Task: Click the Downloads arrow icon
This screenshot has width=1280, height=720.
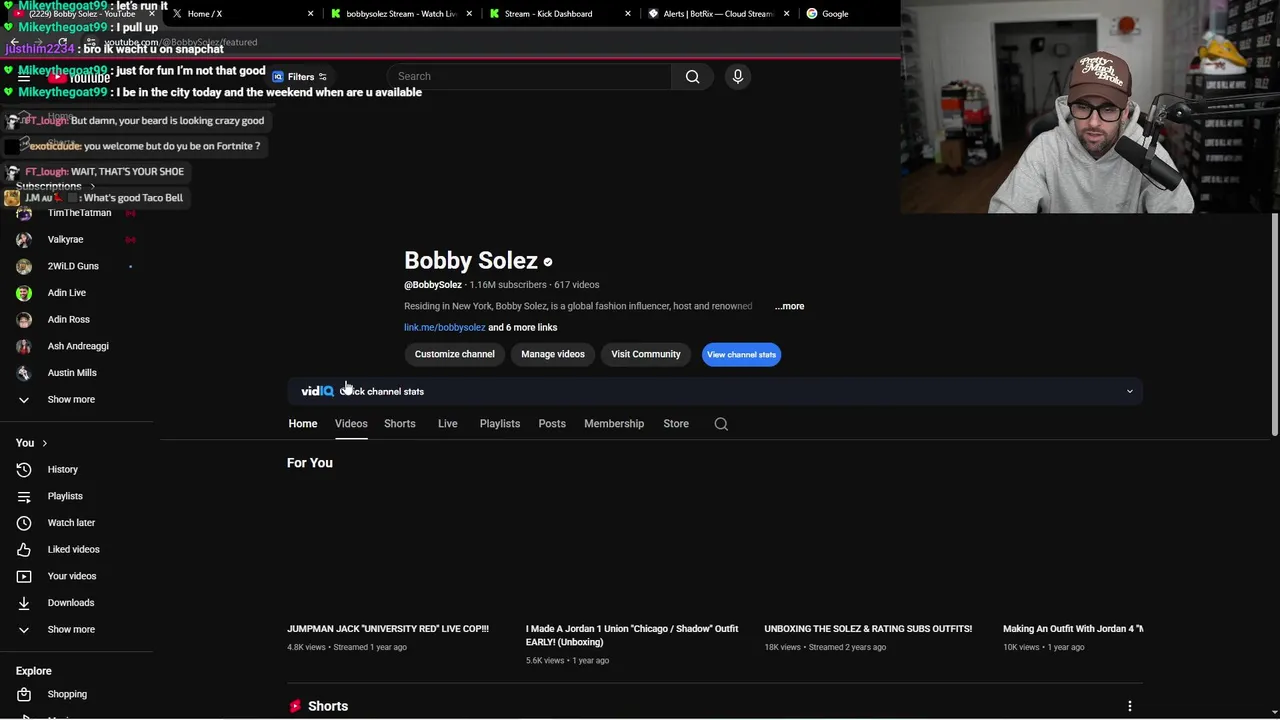Action: point(24,603)
